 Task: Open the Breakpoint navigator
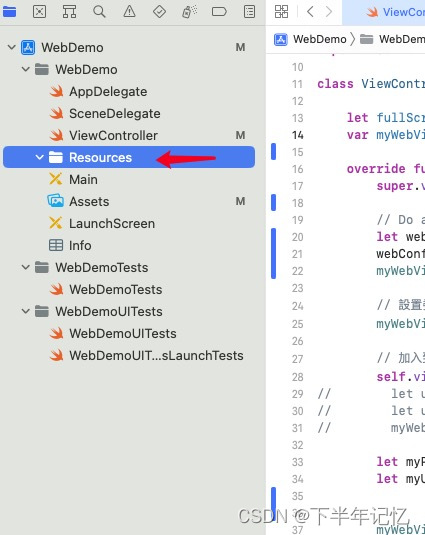pos(219,12)
